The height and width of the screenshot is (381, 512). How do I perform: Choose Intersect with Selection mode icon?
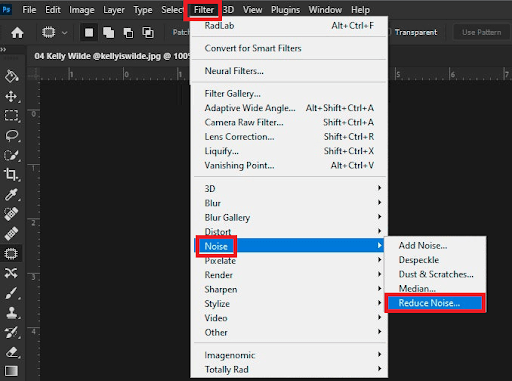(148, 33)
